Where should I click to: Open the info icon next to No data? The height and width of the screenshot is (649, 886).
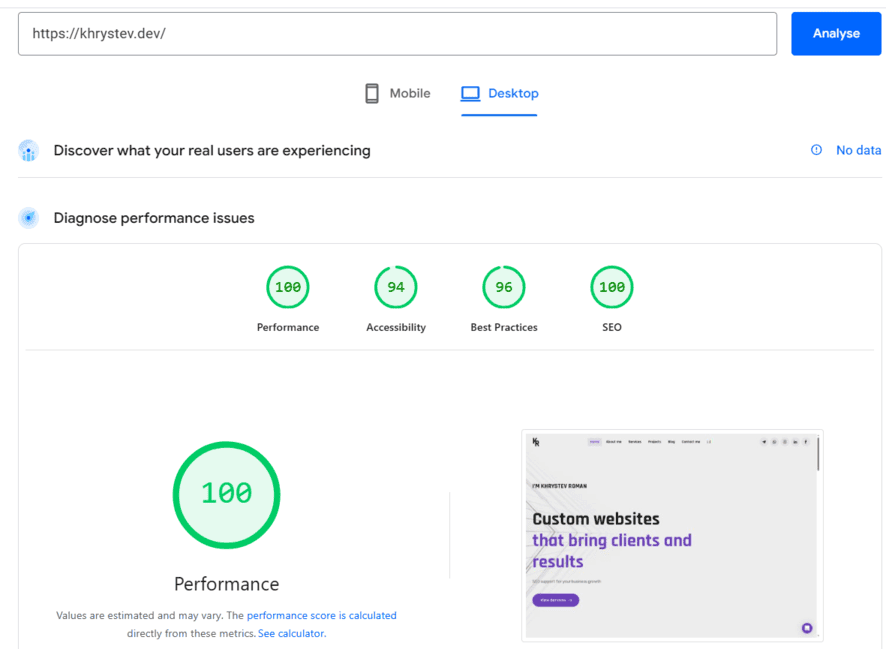tap(817, 150)
